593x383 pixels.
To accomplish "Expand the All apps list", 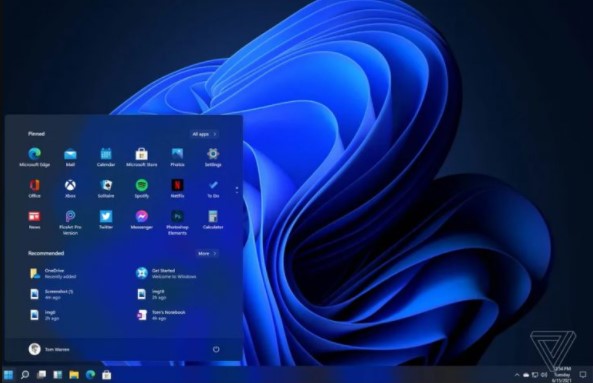I will [204, 134].
